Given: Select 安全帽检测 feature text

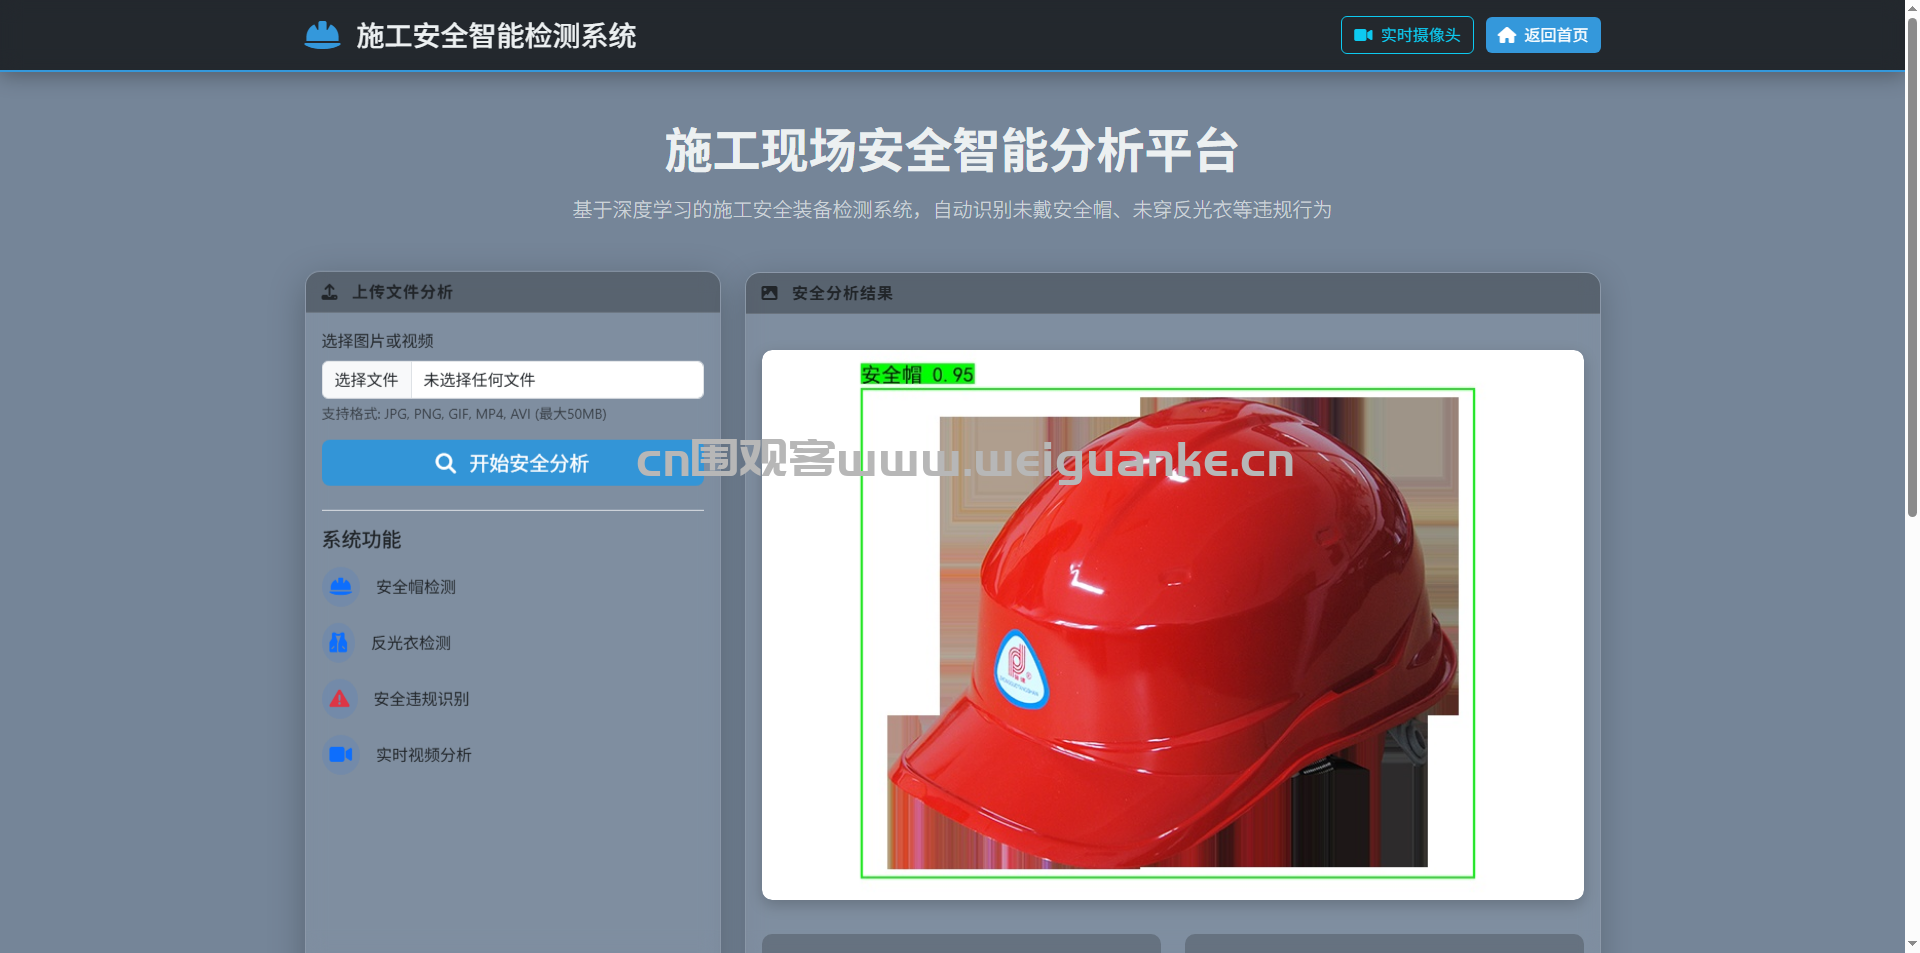Looking at the screenshot, I should point(416,587).
